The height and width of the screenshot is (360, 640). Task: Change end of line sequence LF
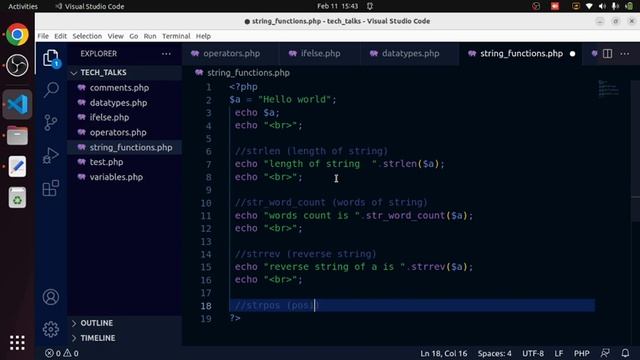click(x=559, y=353)
